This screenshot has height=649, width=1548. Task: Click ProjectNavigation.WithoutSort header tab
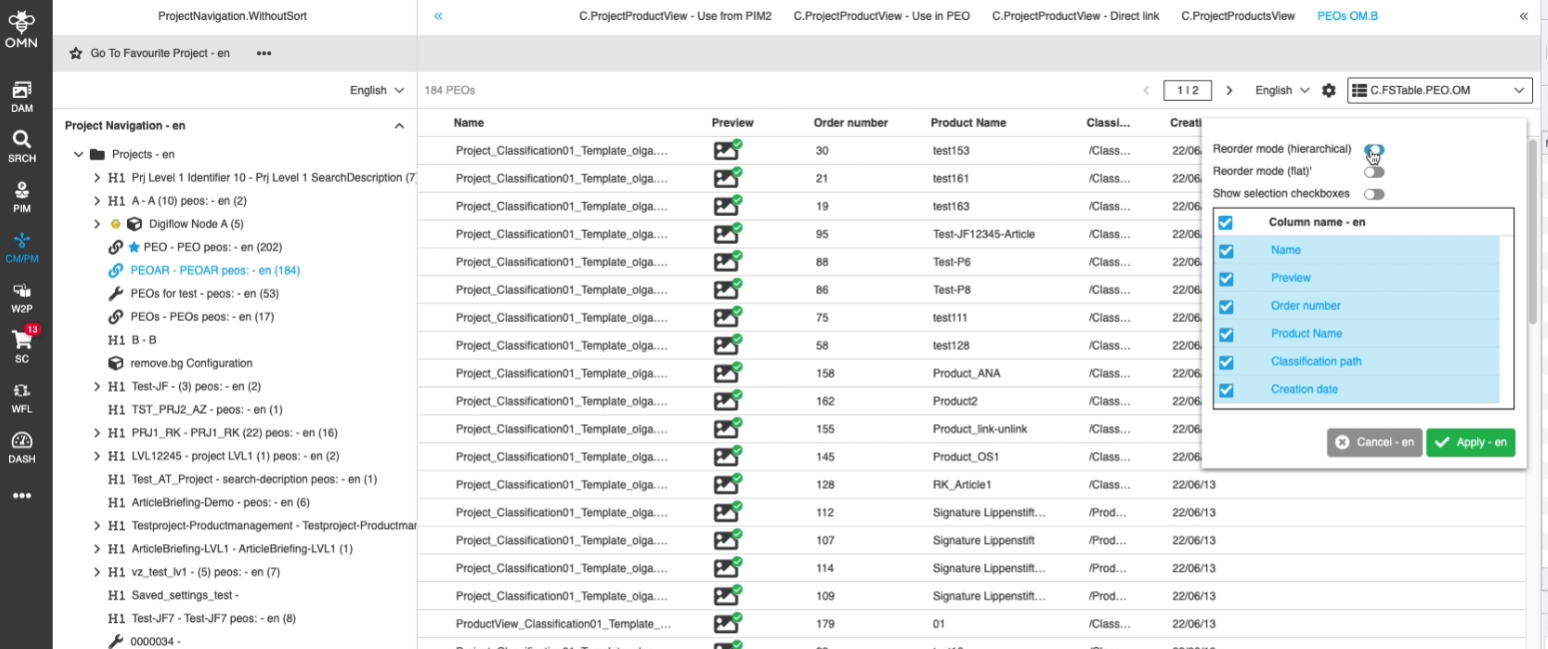[x=233, y=16]
